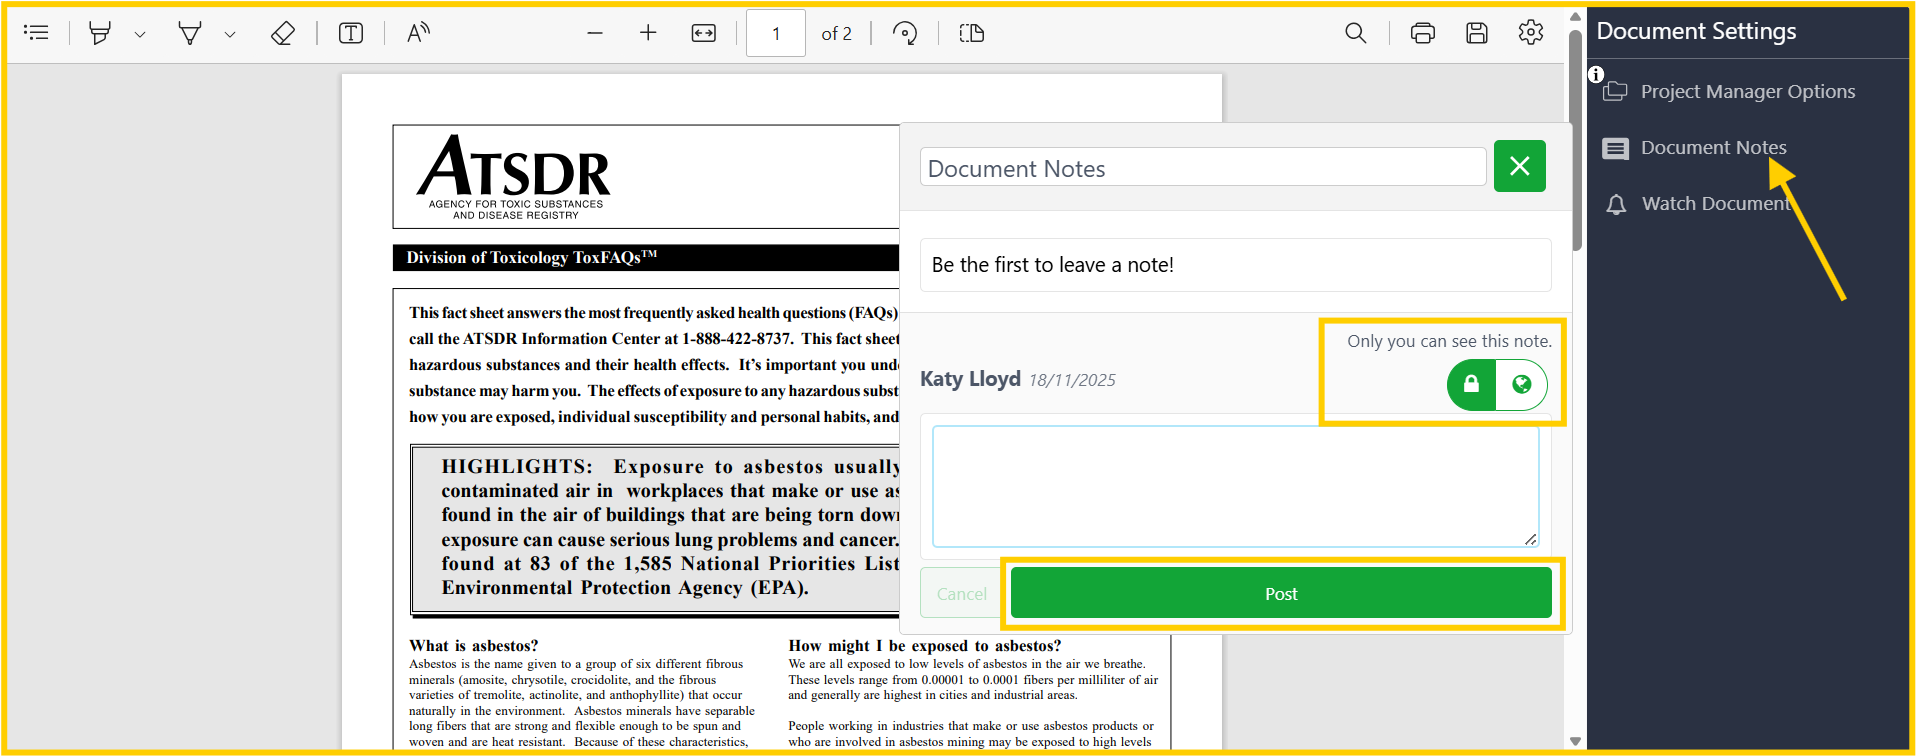This screenshot has height=756, width=1916.
Task: Start read aloud
Action: point(418,33)
